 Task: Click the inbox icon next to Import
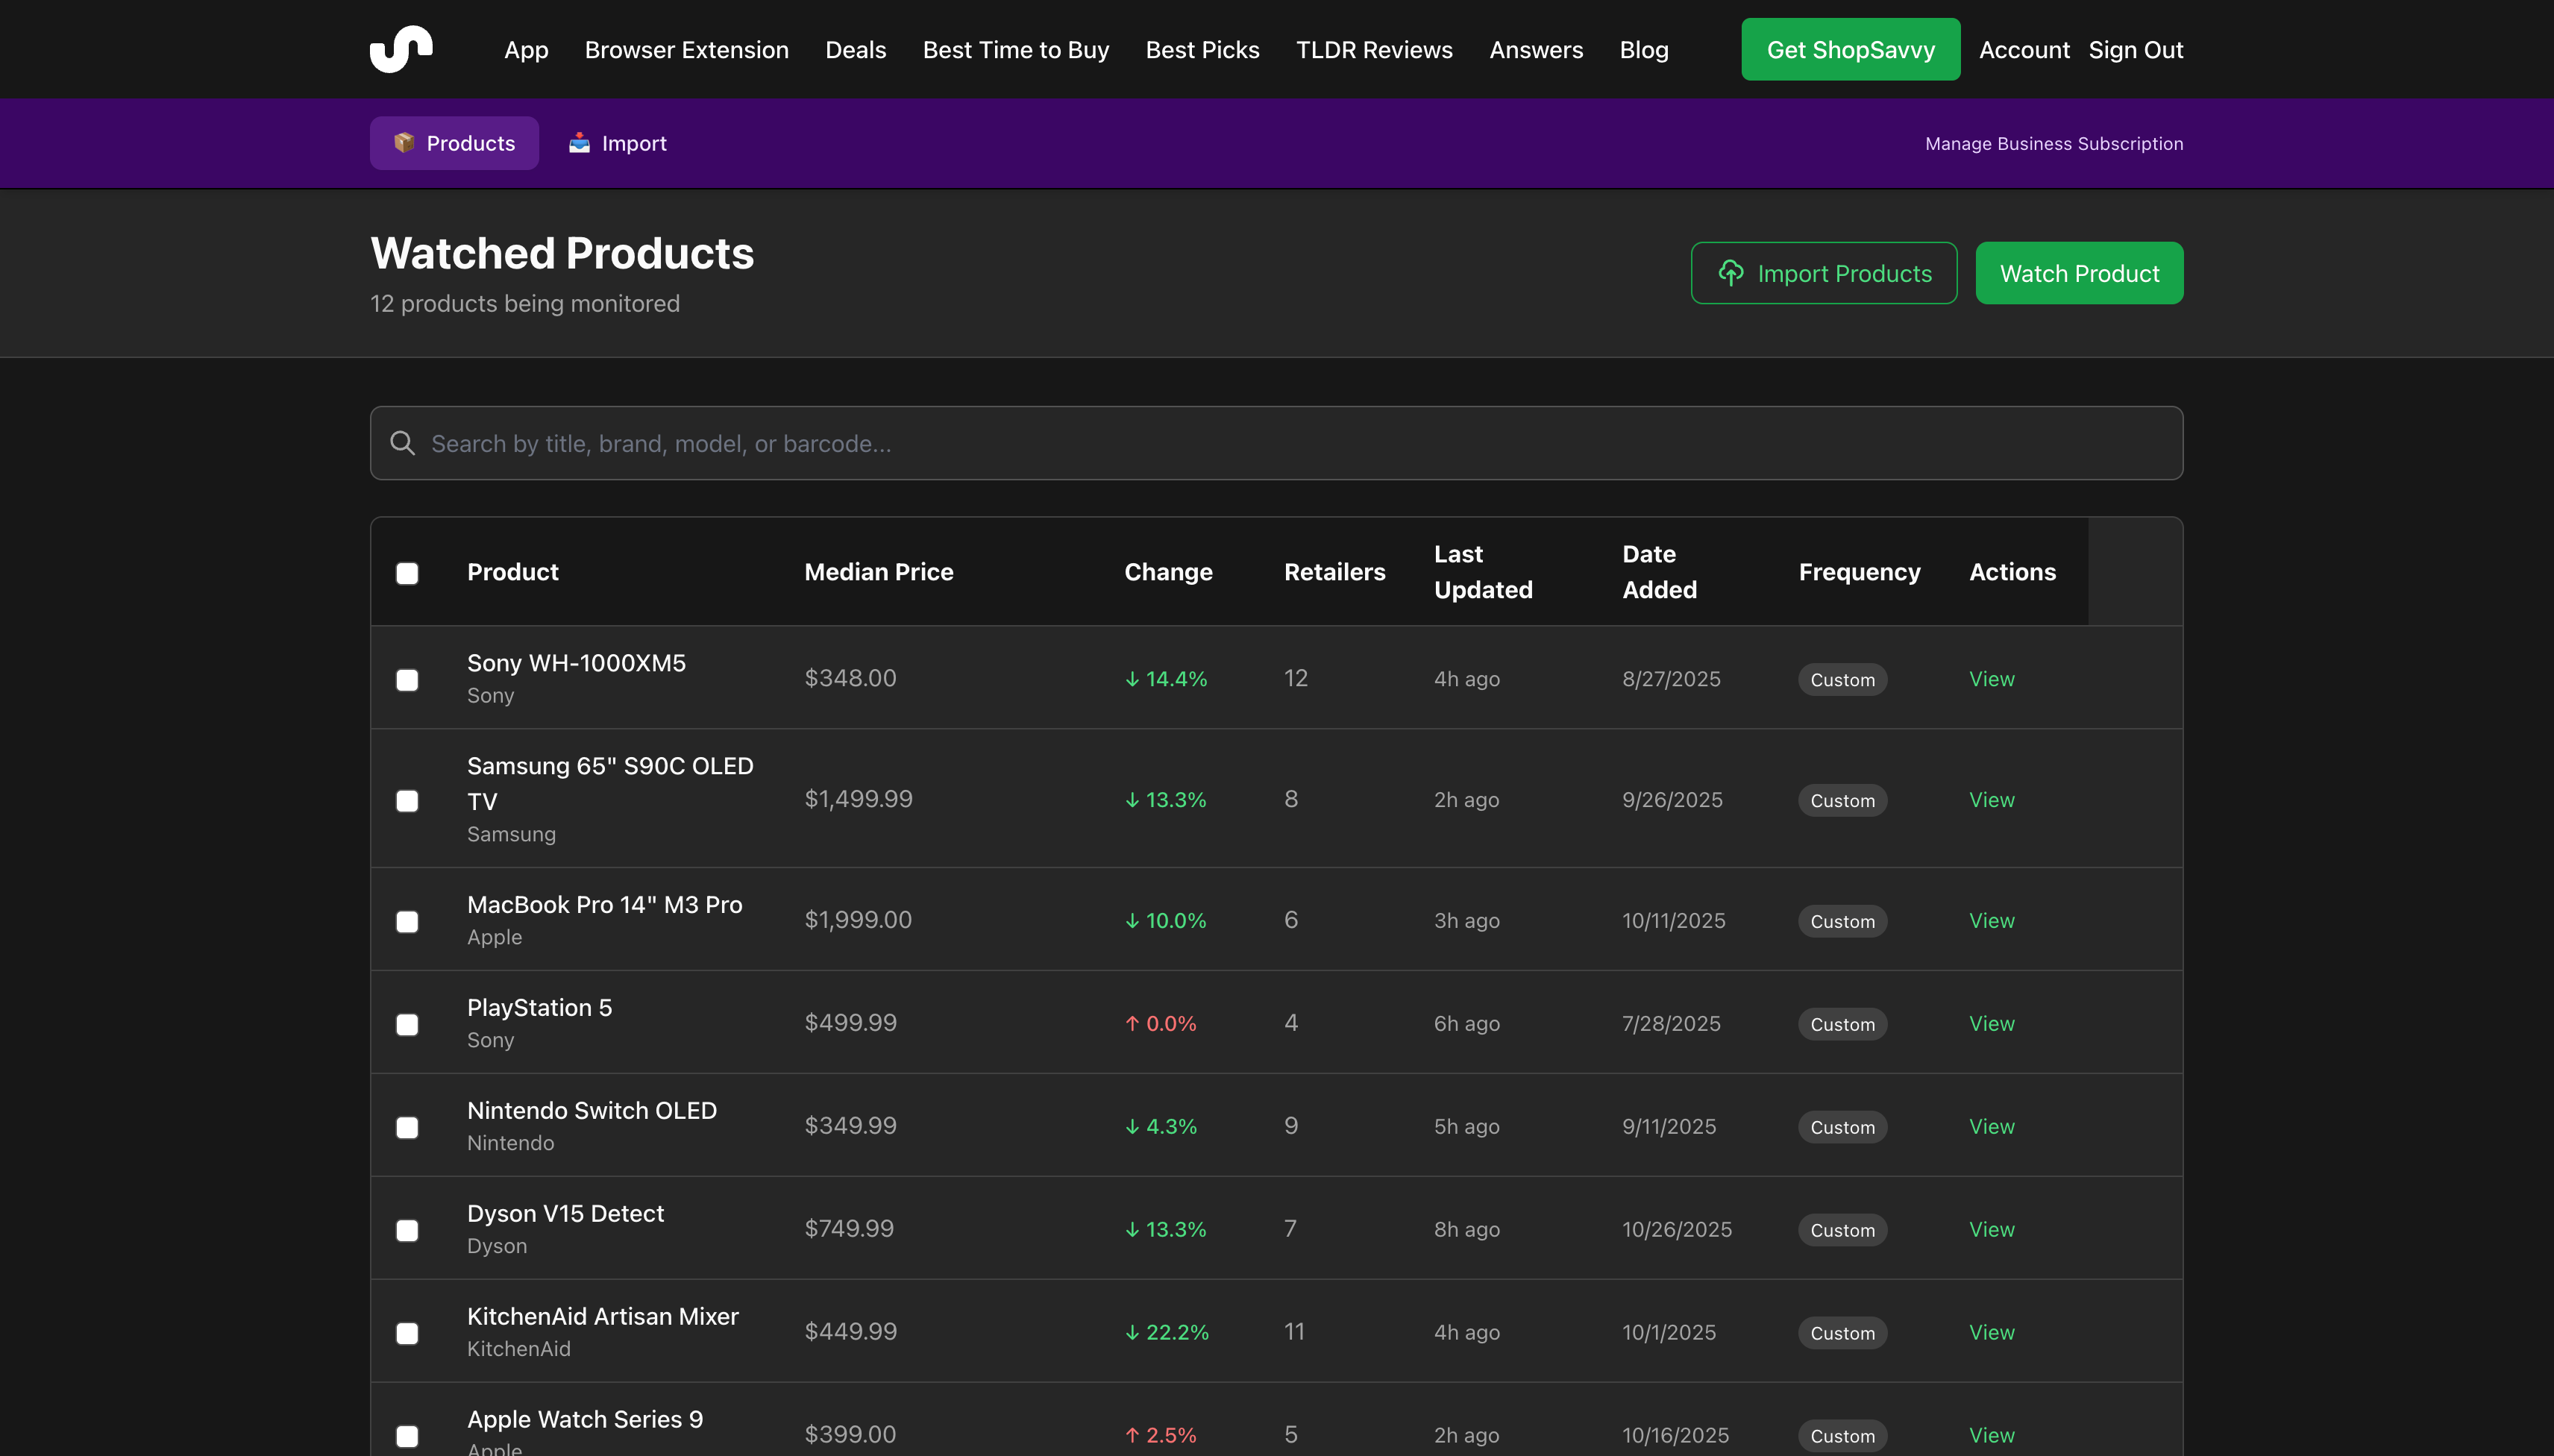coord(580,142)
